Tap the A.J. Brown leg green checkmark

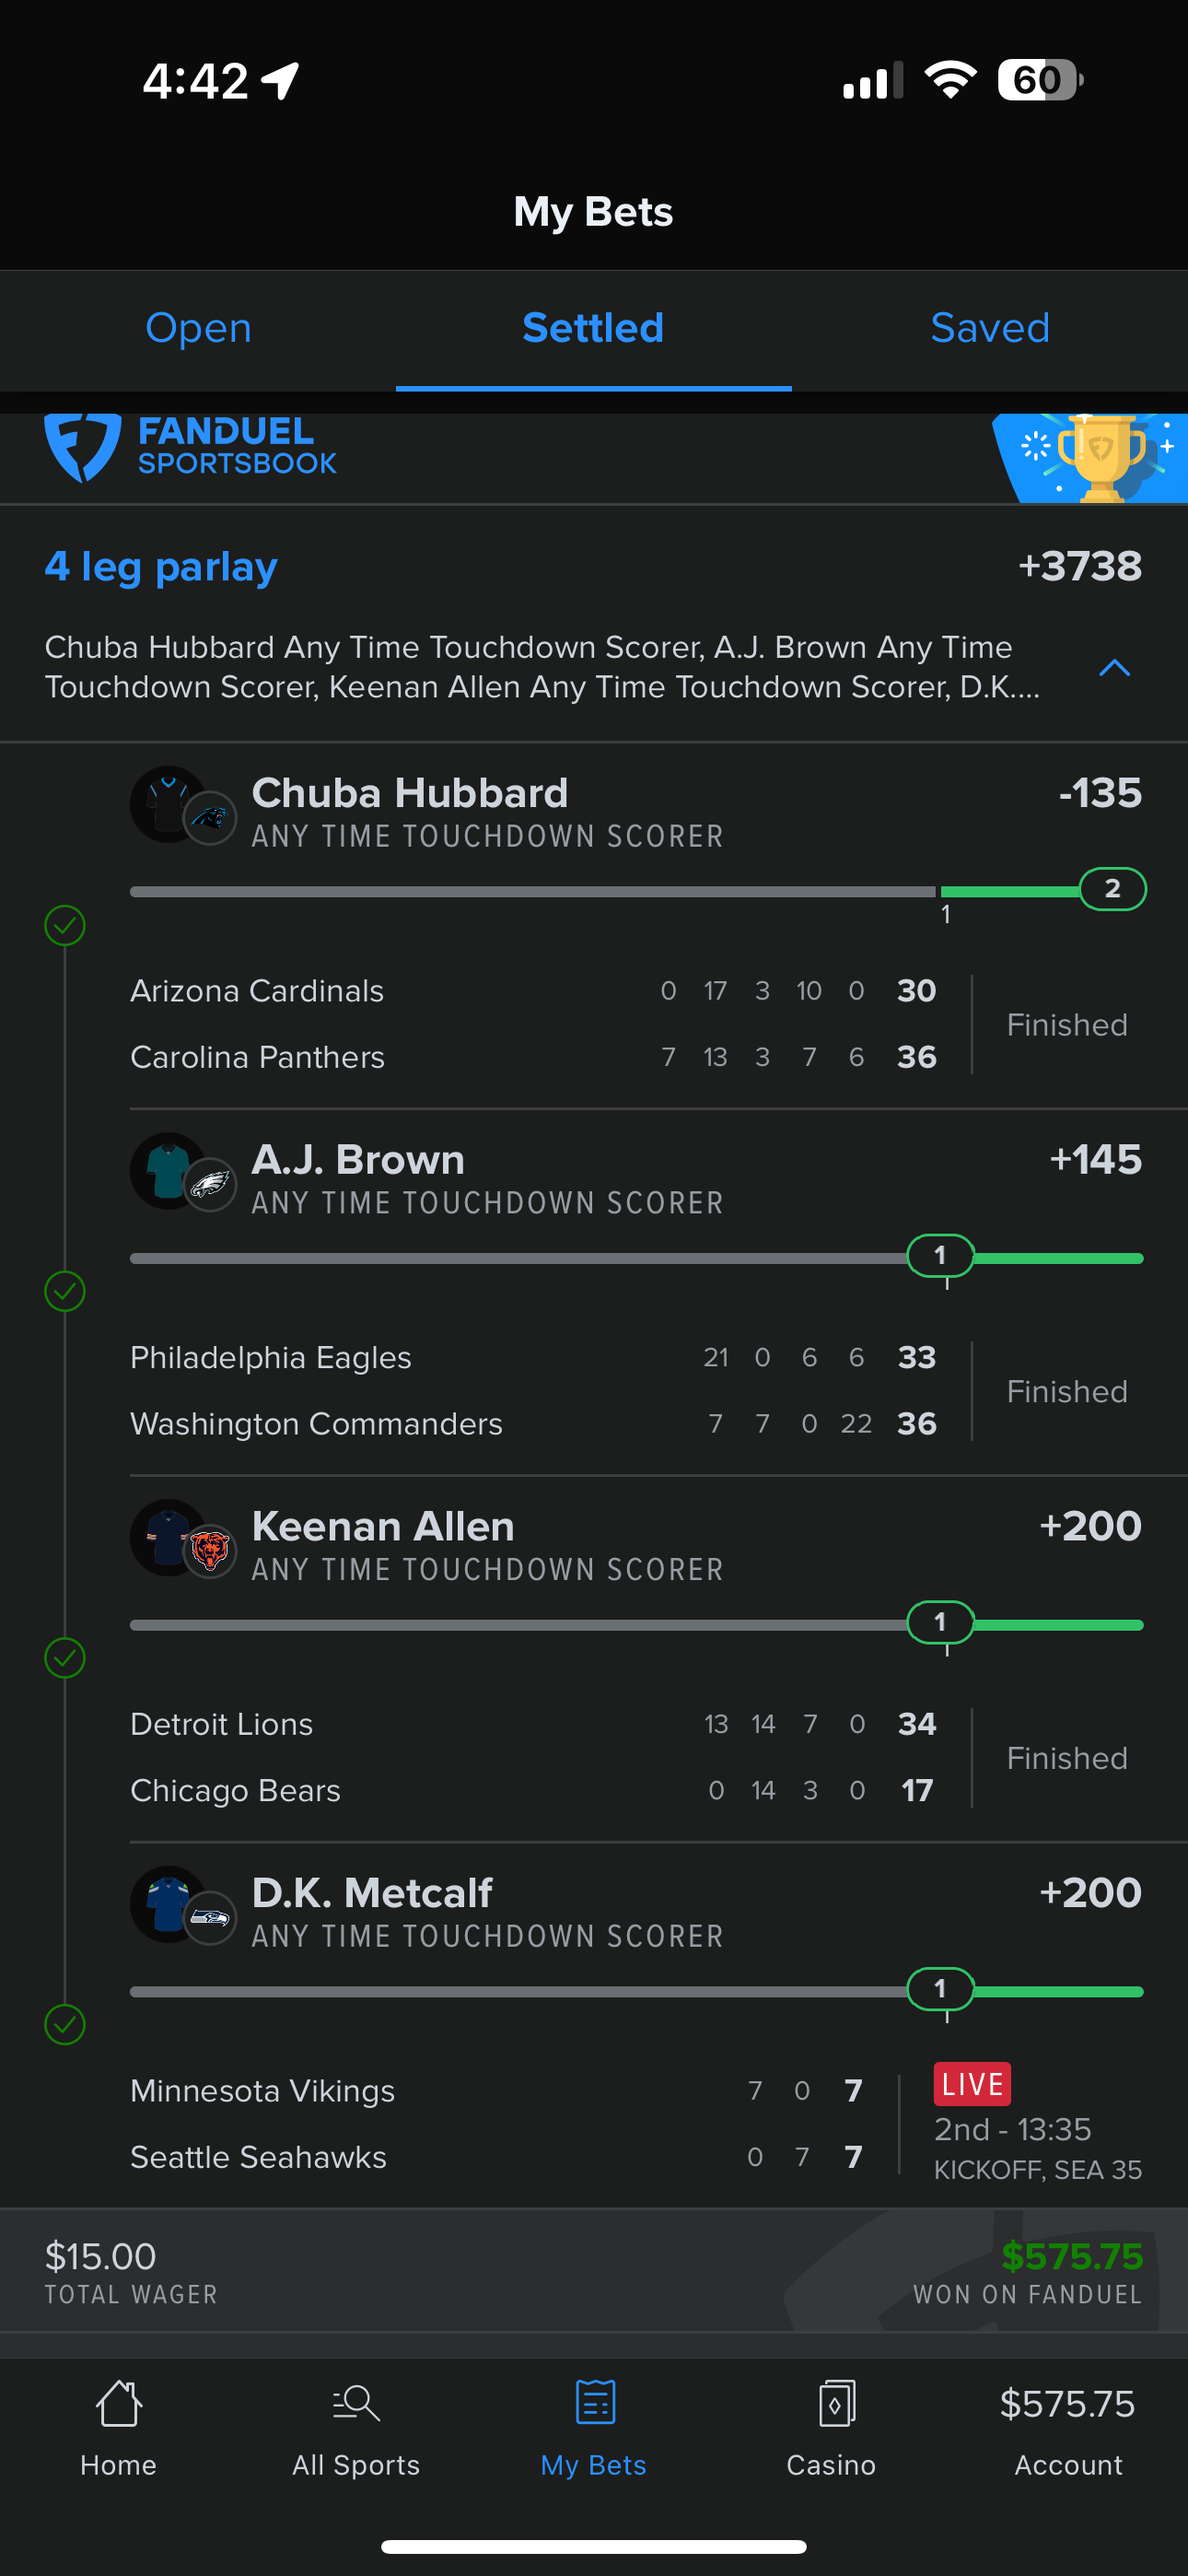click(x=65, y=1291)
